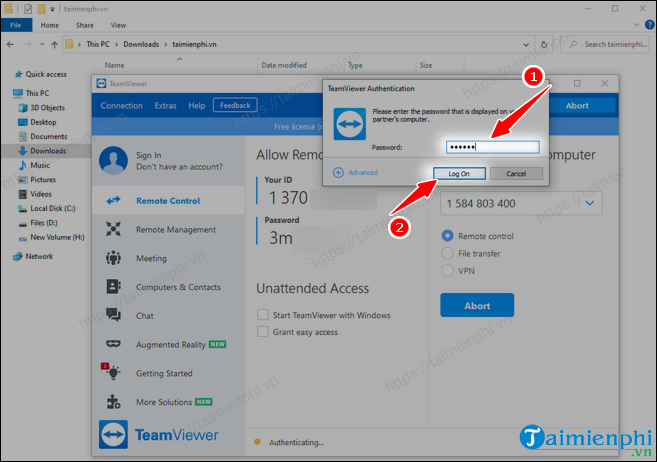
Task: Select 3D Objects in Explorer tree
Action: (47, 108)
